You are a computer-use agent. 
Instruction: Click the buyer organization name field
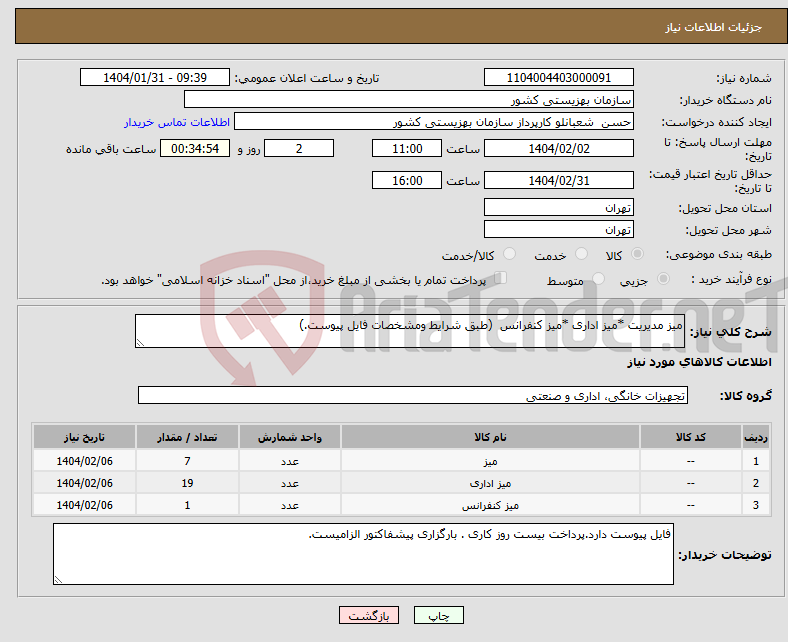tap(409, 100)
